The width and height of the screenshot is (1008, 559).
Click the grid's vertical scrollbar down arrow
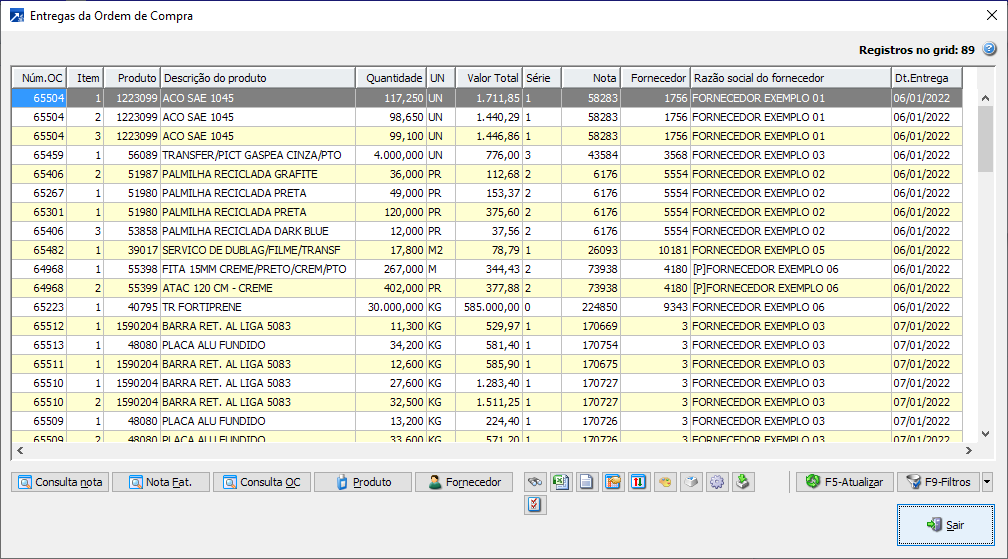click(985, 433)
